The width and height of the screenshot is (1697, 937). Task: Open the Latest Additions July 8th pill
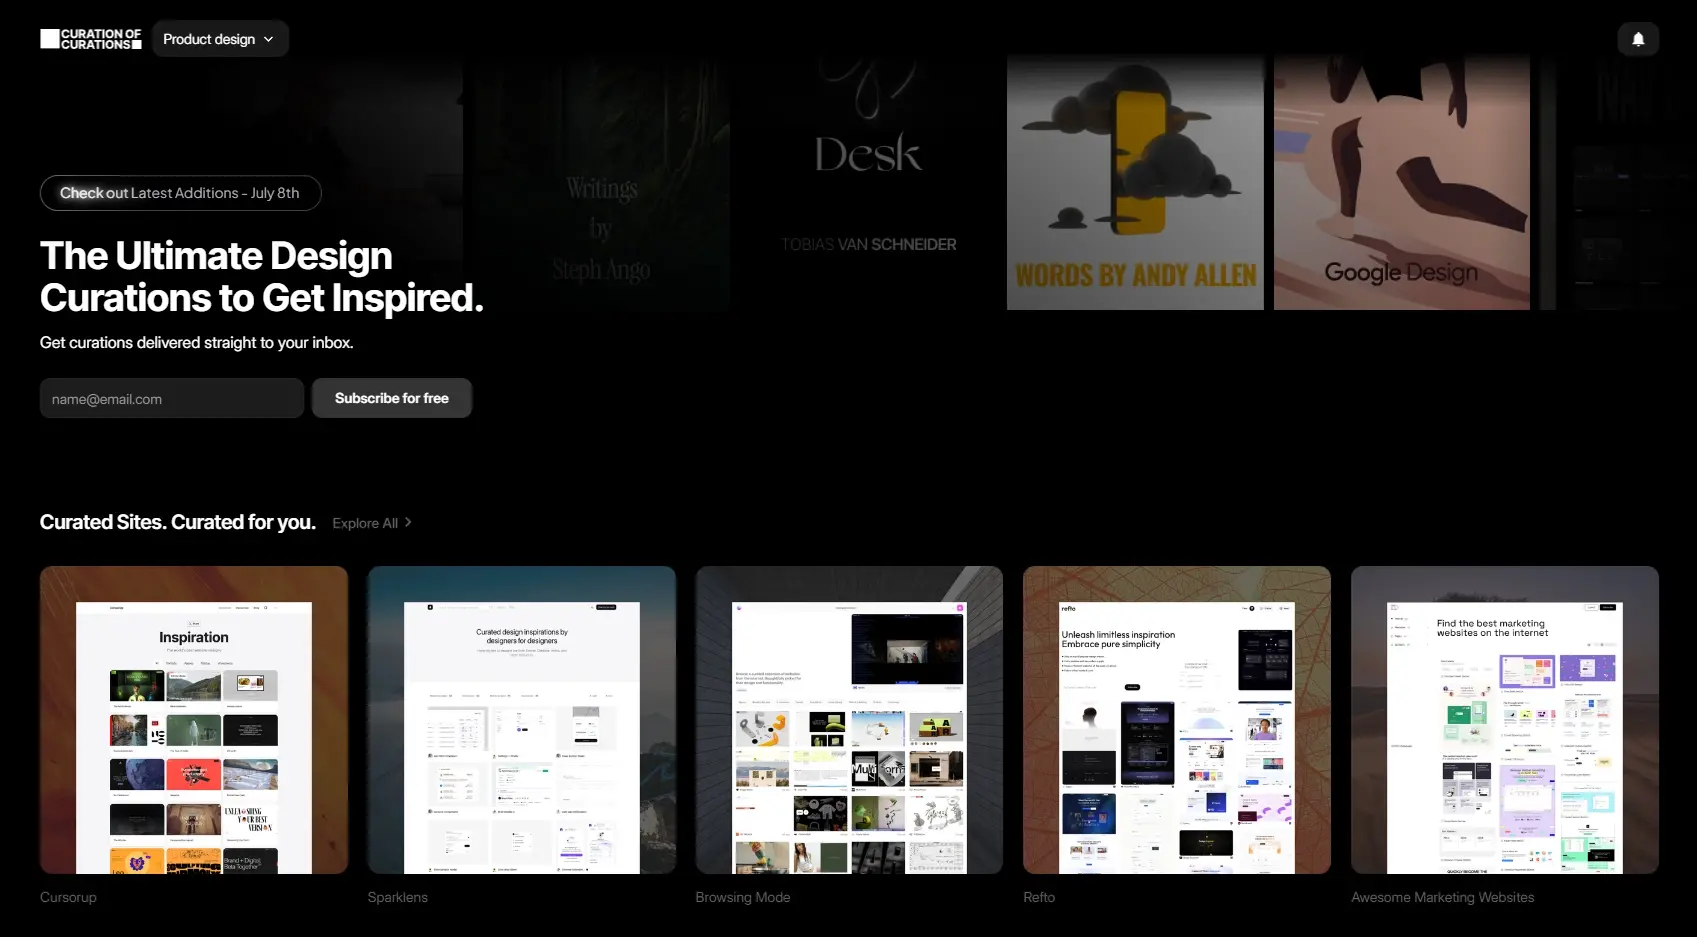tap(180, 193)
